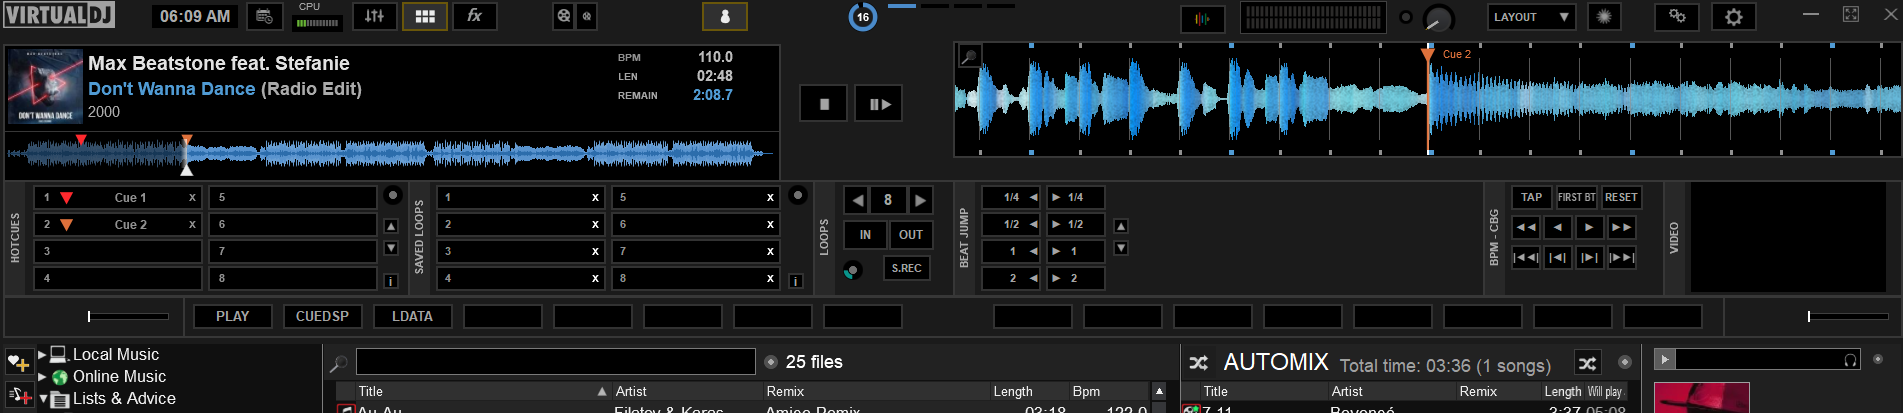This screenshot has height=413, width=1903.
Task: Click the FIRST BT button
Action: (x=1576, y=198)
